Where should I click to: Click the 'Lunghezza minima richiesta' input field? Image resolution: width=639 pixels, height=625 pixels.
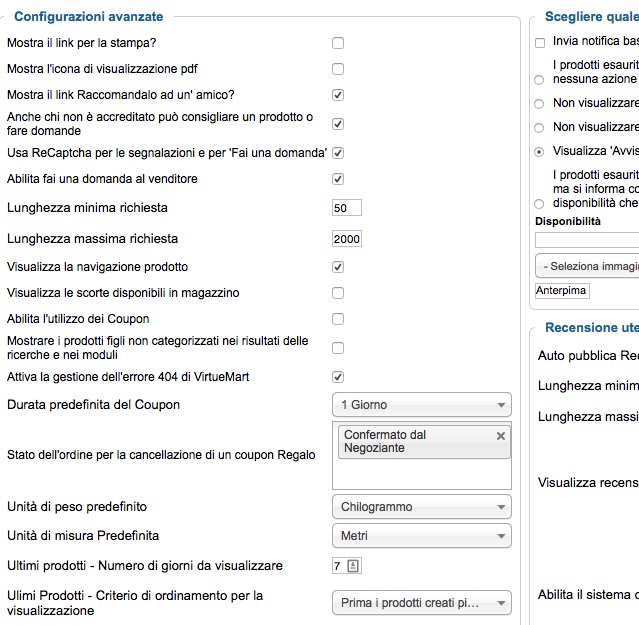(347, 208)
